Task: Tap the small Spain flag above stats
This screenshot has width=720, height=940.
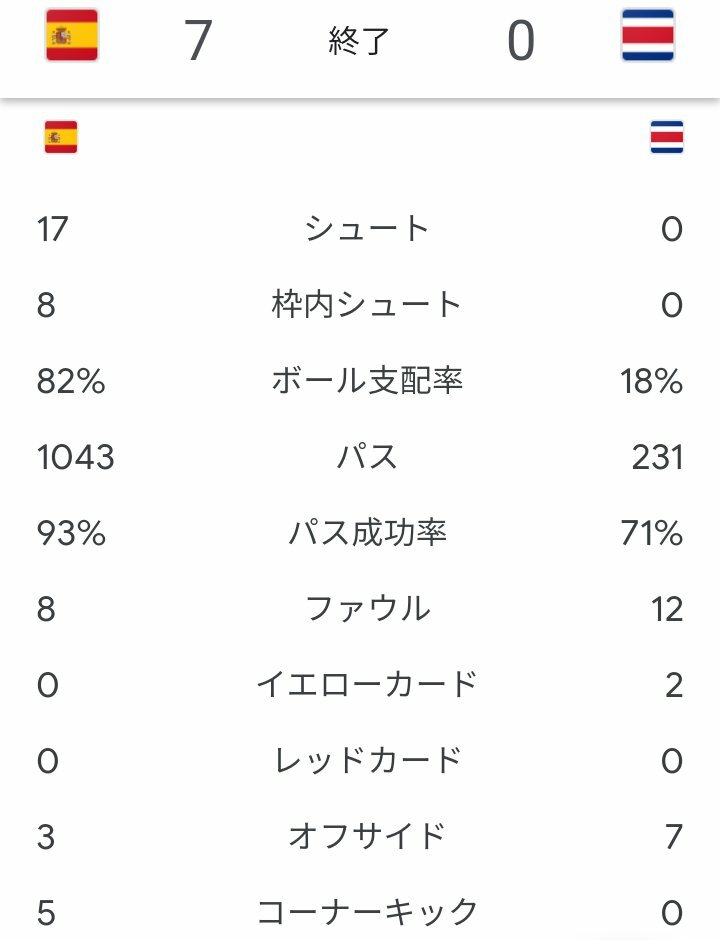Action: [61, 137]
